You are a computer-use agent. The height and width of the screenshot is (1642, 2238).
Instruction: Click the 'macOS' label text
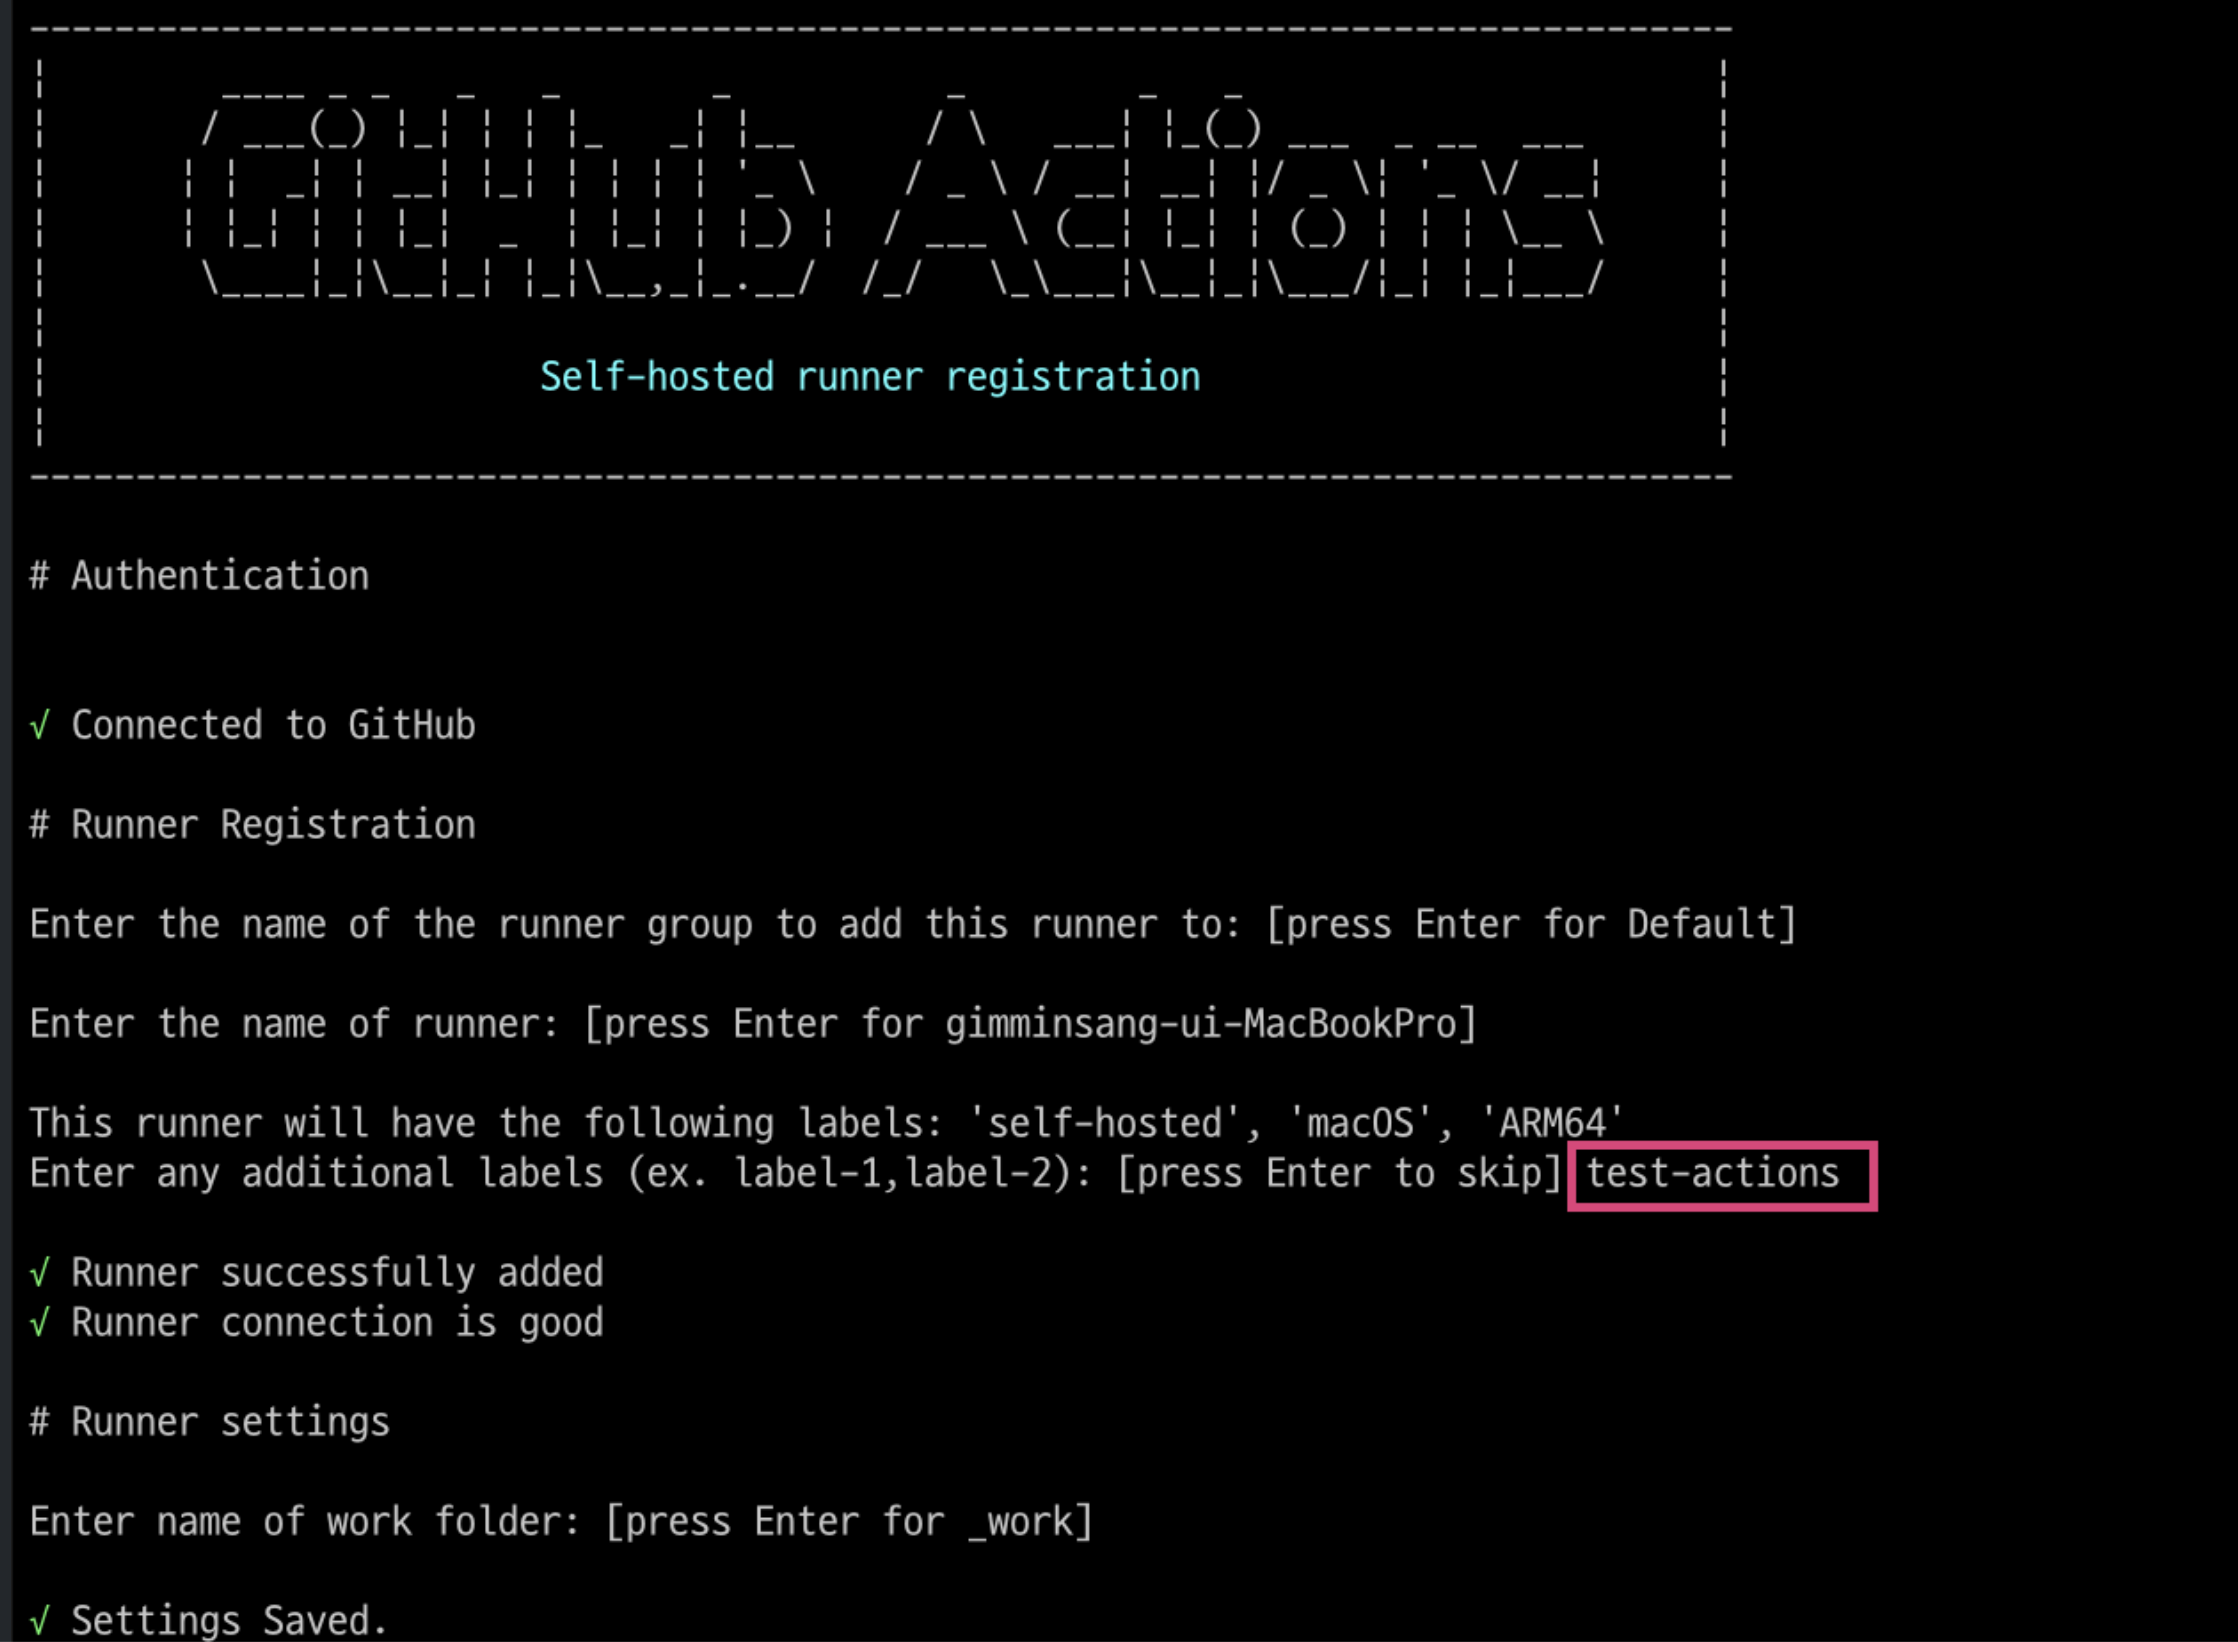tap(1360, 1123)
